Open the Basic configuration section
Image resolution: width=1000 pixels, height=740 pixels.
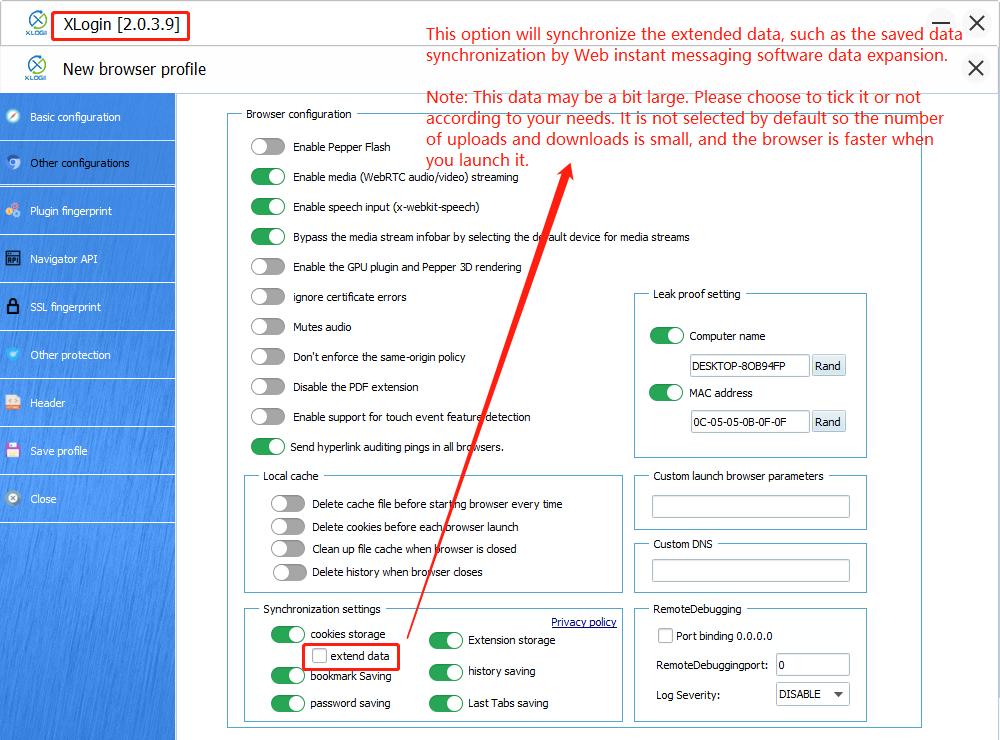(87, 117)
